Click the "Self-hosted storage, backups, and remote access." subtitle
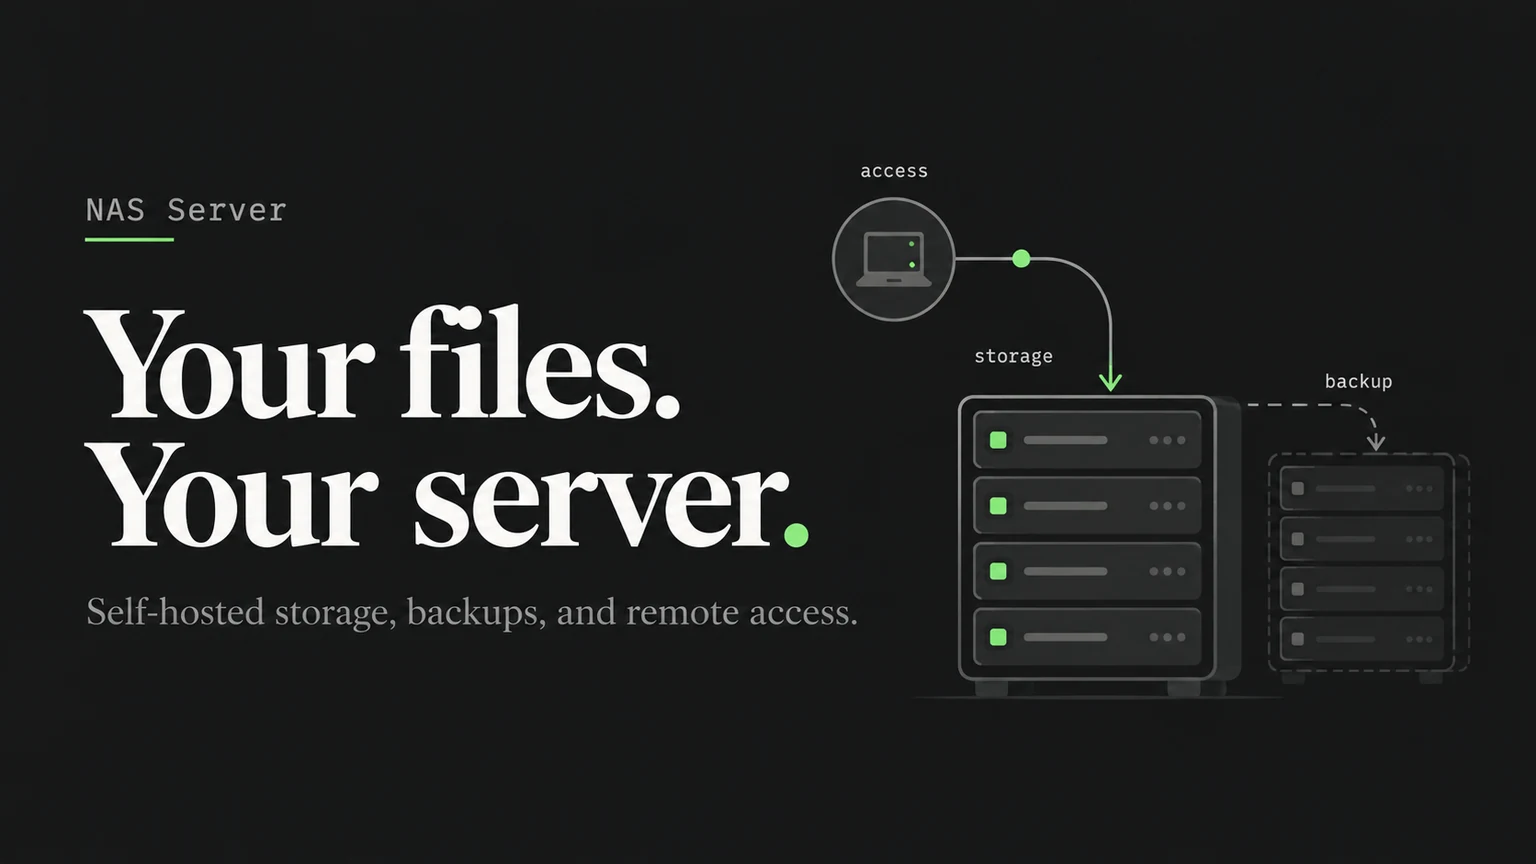 pos(472,612)
